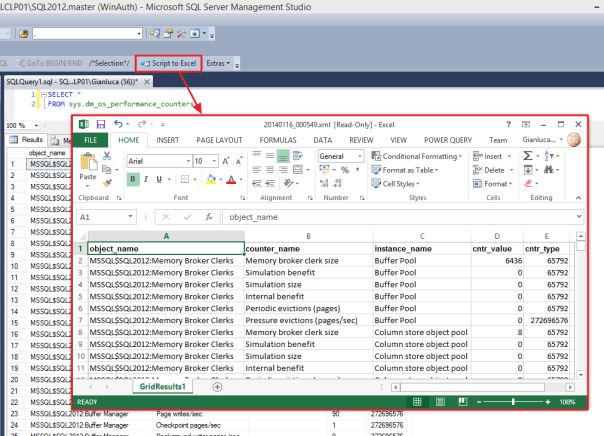604x436 pixels.
Task: Click Orientation text rotation icon
Action: tap(289, 183)
